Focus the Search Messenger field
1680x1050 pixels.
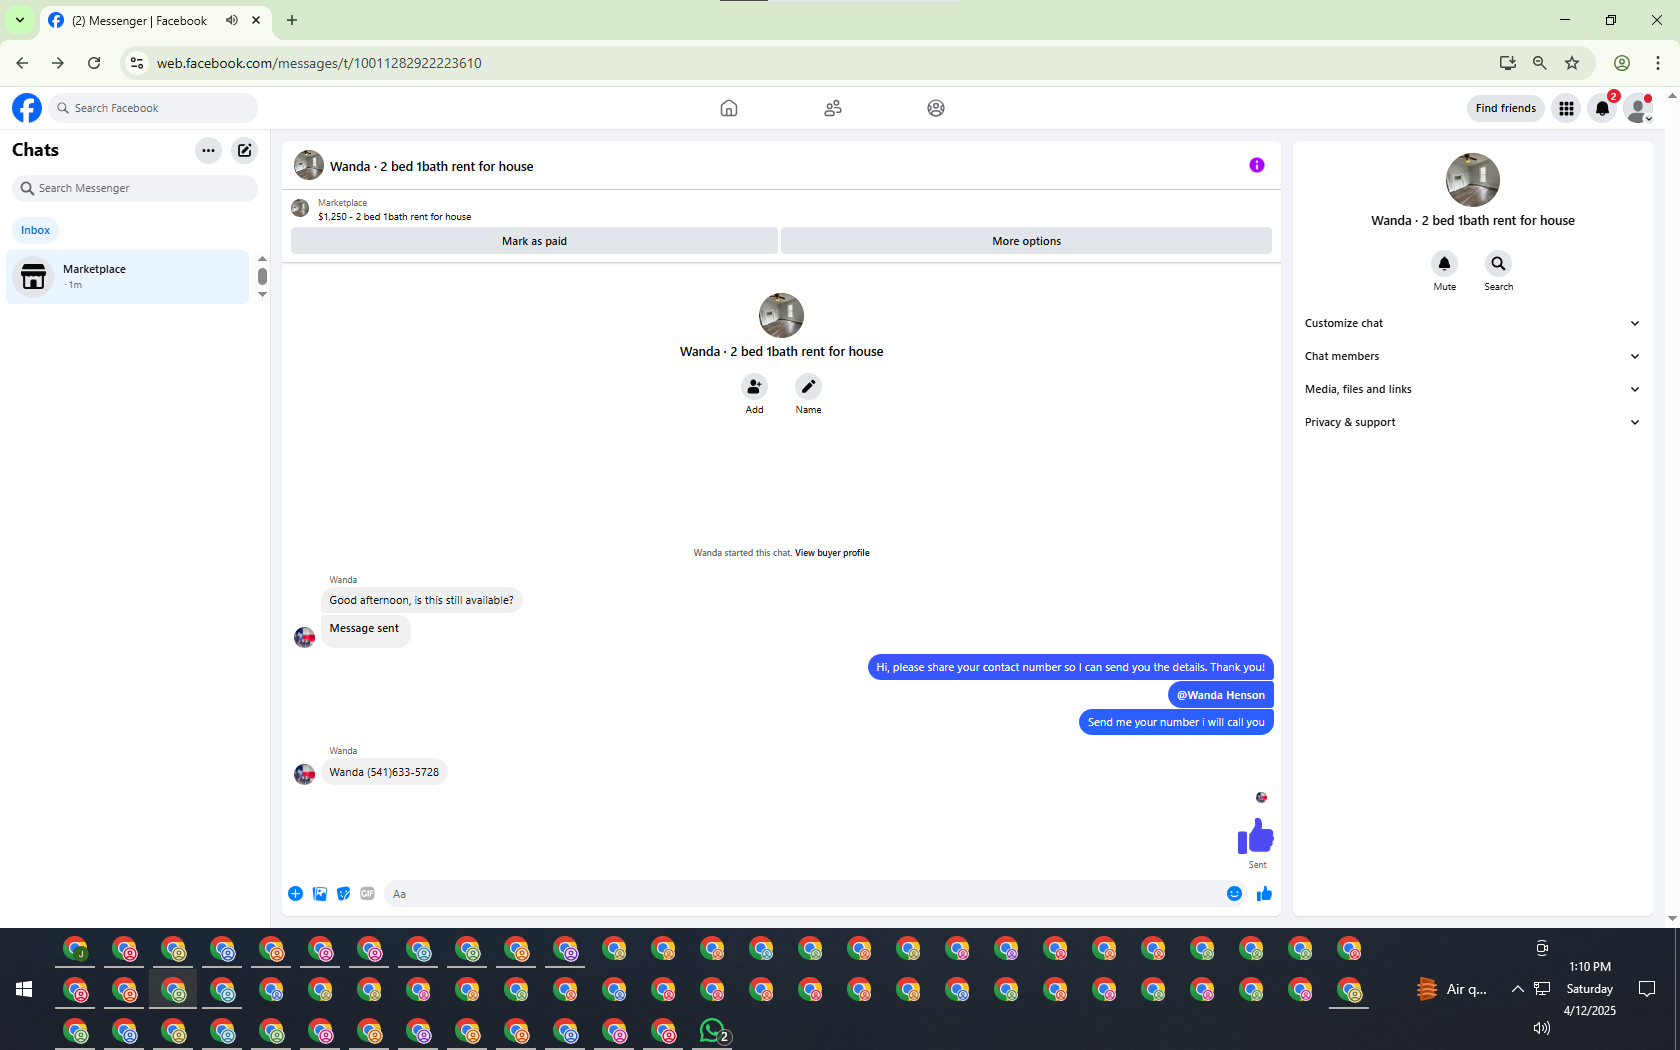pos(135,188)
